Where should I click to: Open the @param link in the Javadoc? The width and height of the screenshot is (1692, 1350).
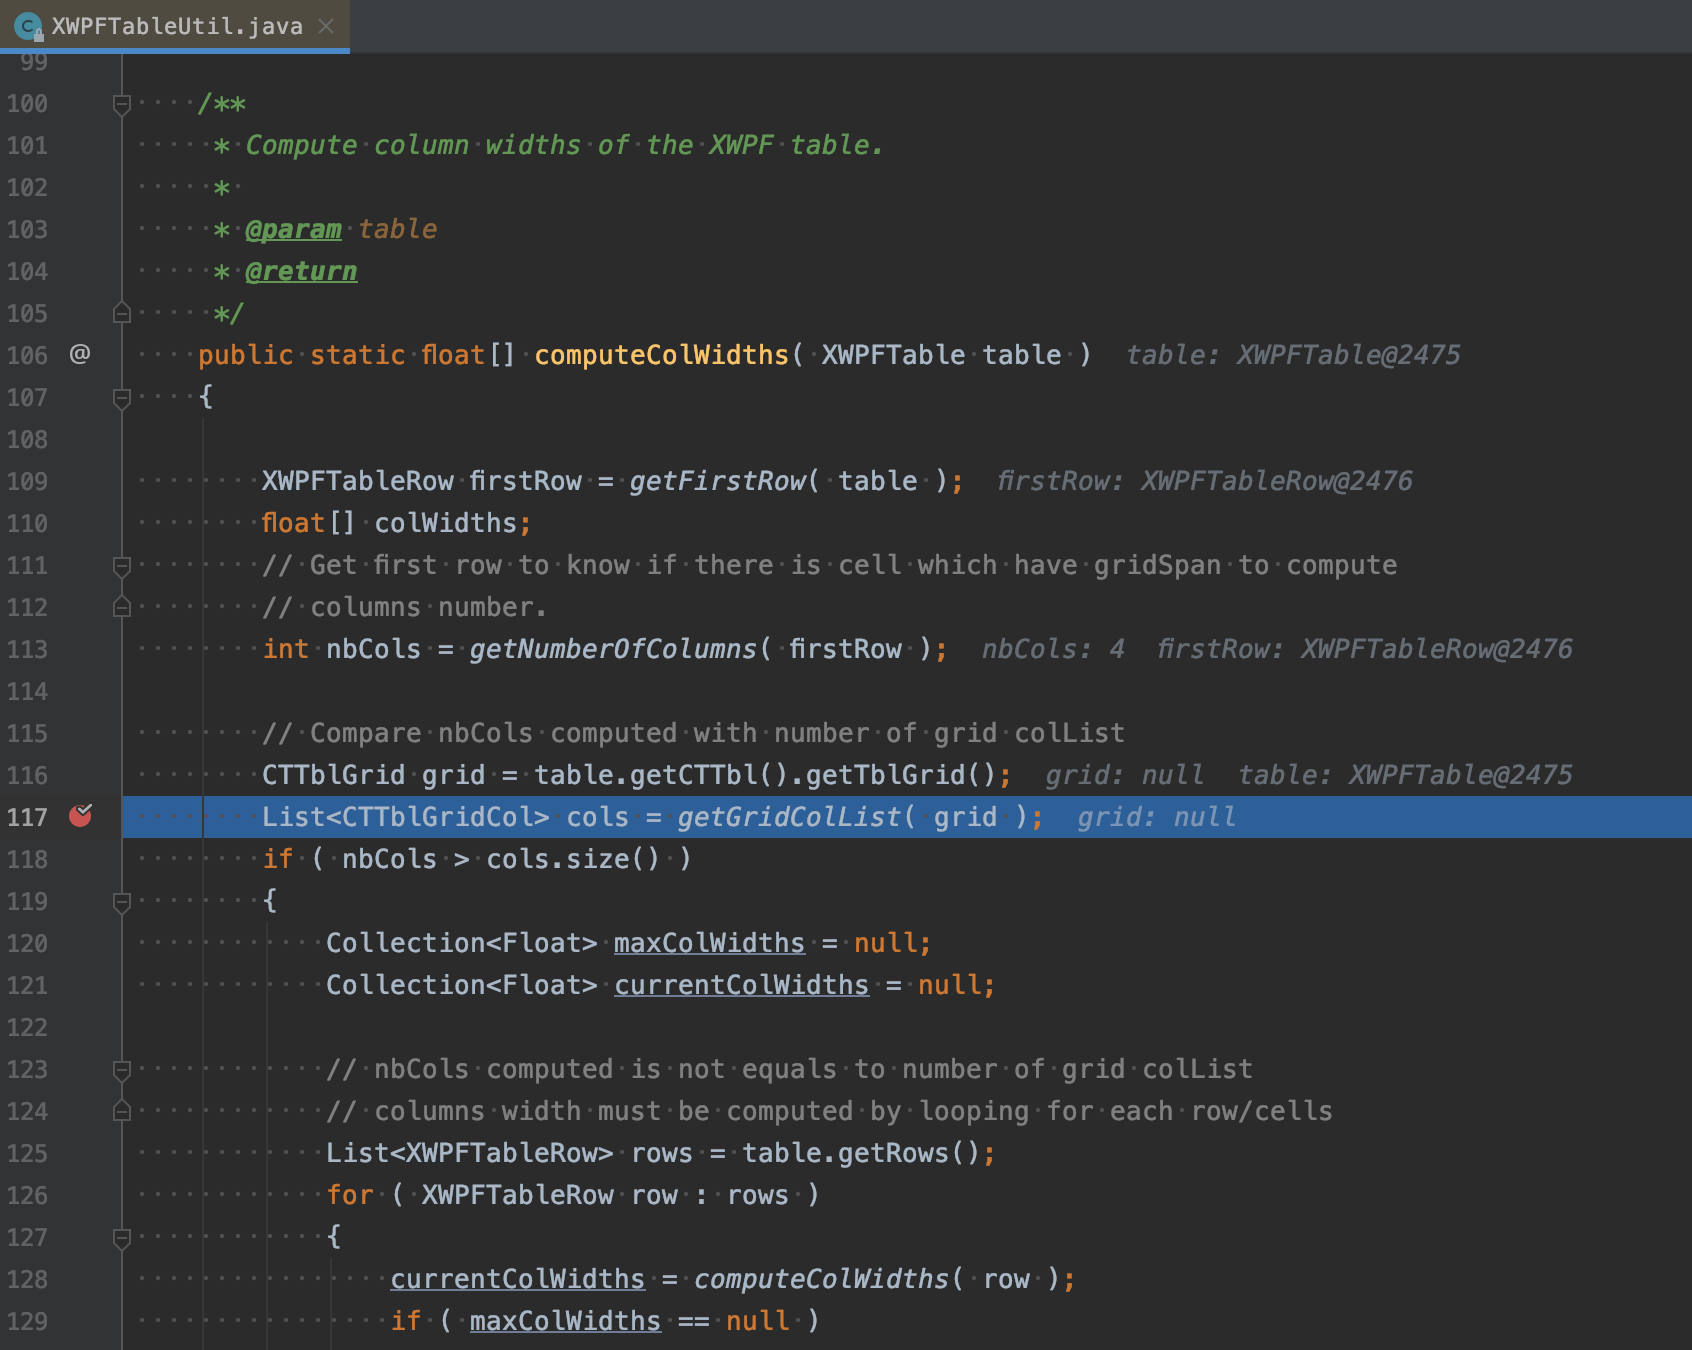(294, 229)
